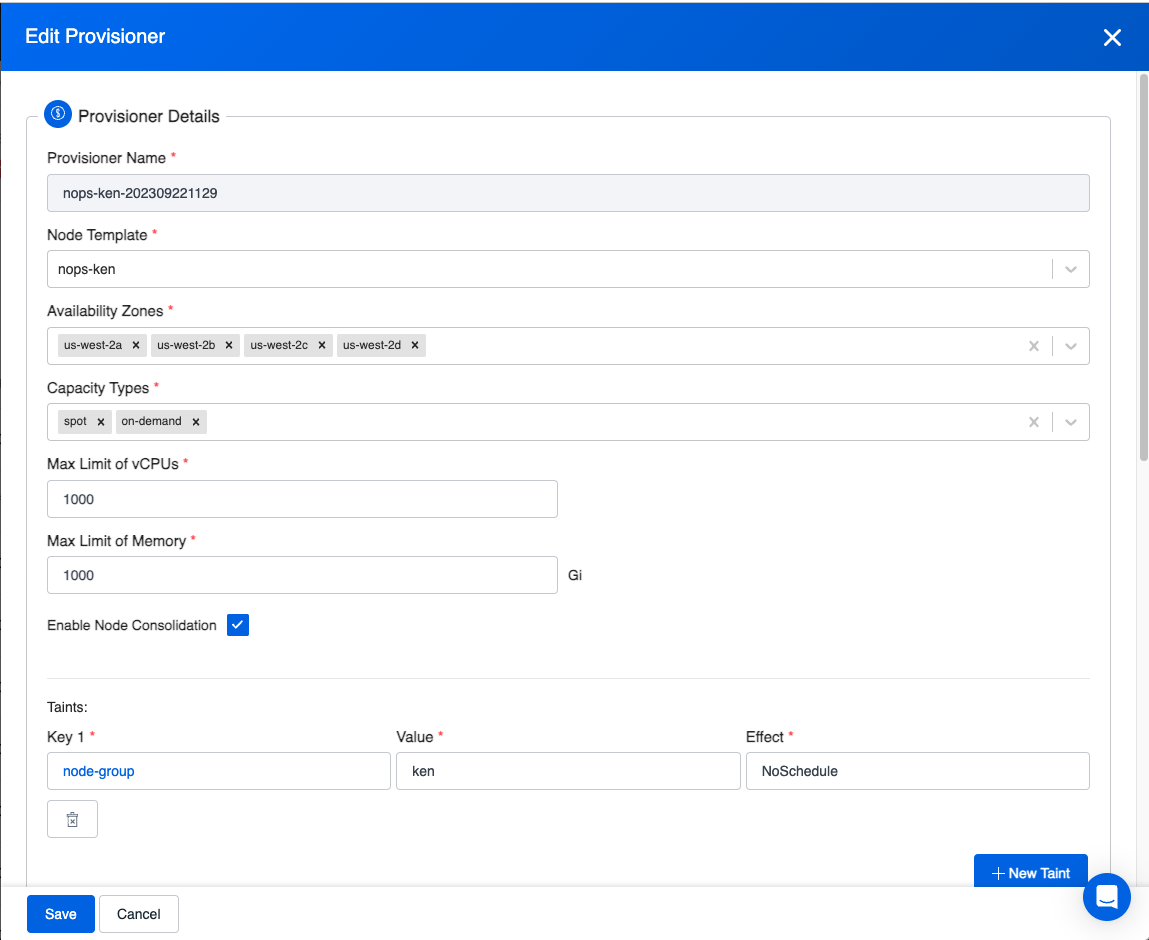Uncheck Enable Node Consolidation checkbox

point(238,625)
